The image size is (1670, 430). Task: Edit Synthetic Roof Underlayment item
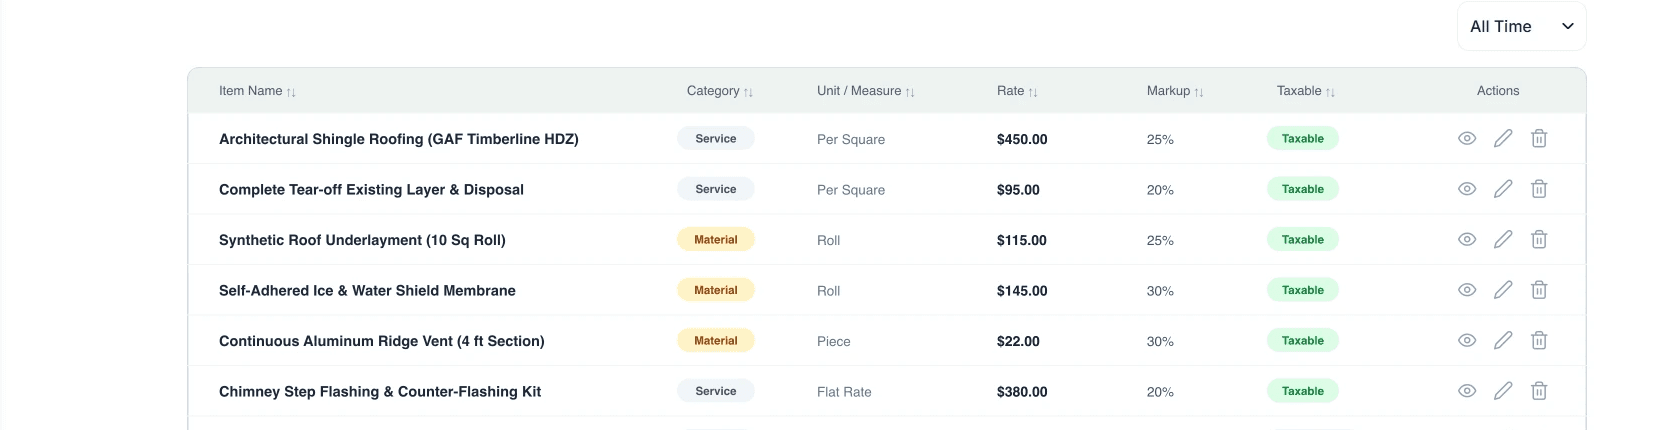click(1503, 240)
